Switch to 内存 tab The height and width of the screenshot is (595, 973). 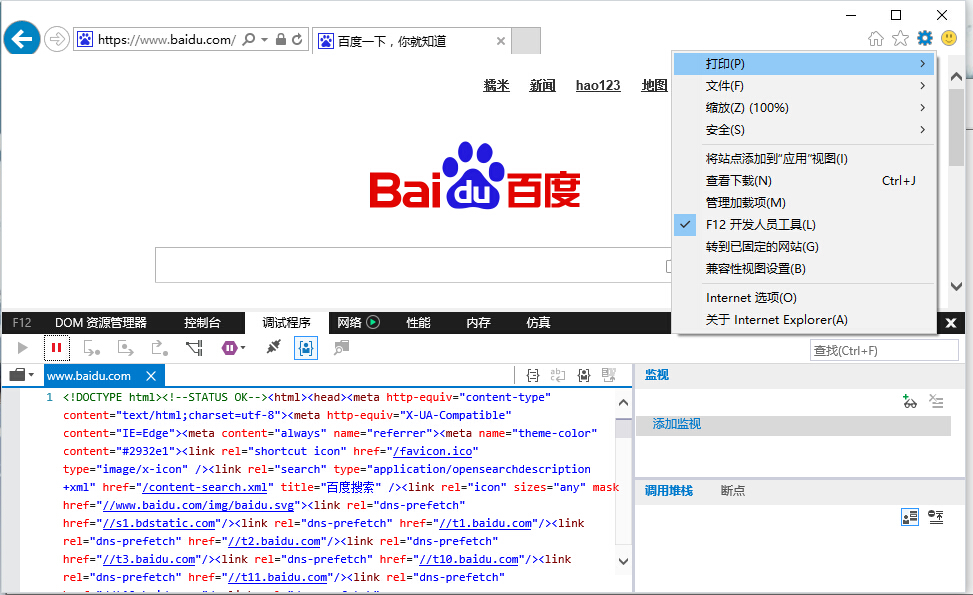click(478, 323)
